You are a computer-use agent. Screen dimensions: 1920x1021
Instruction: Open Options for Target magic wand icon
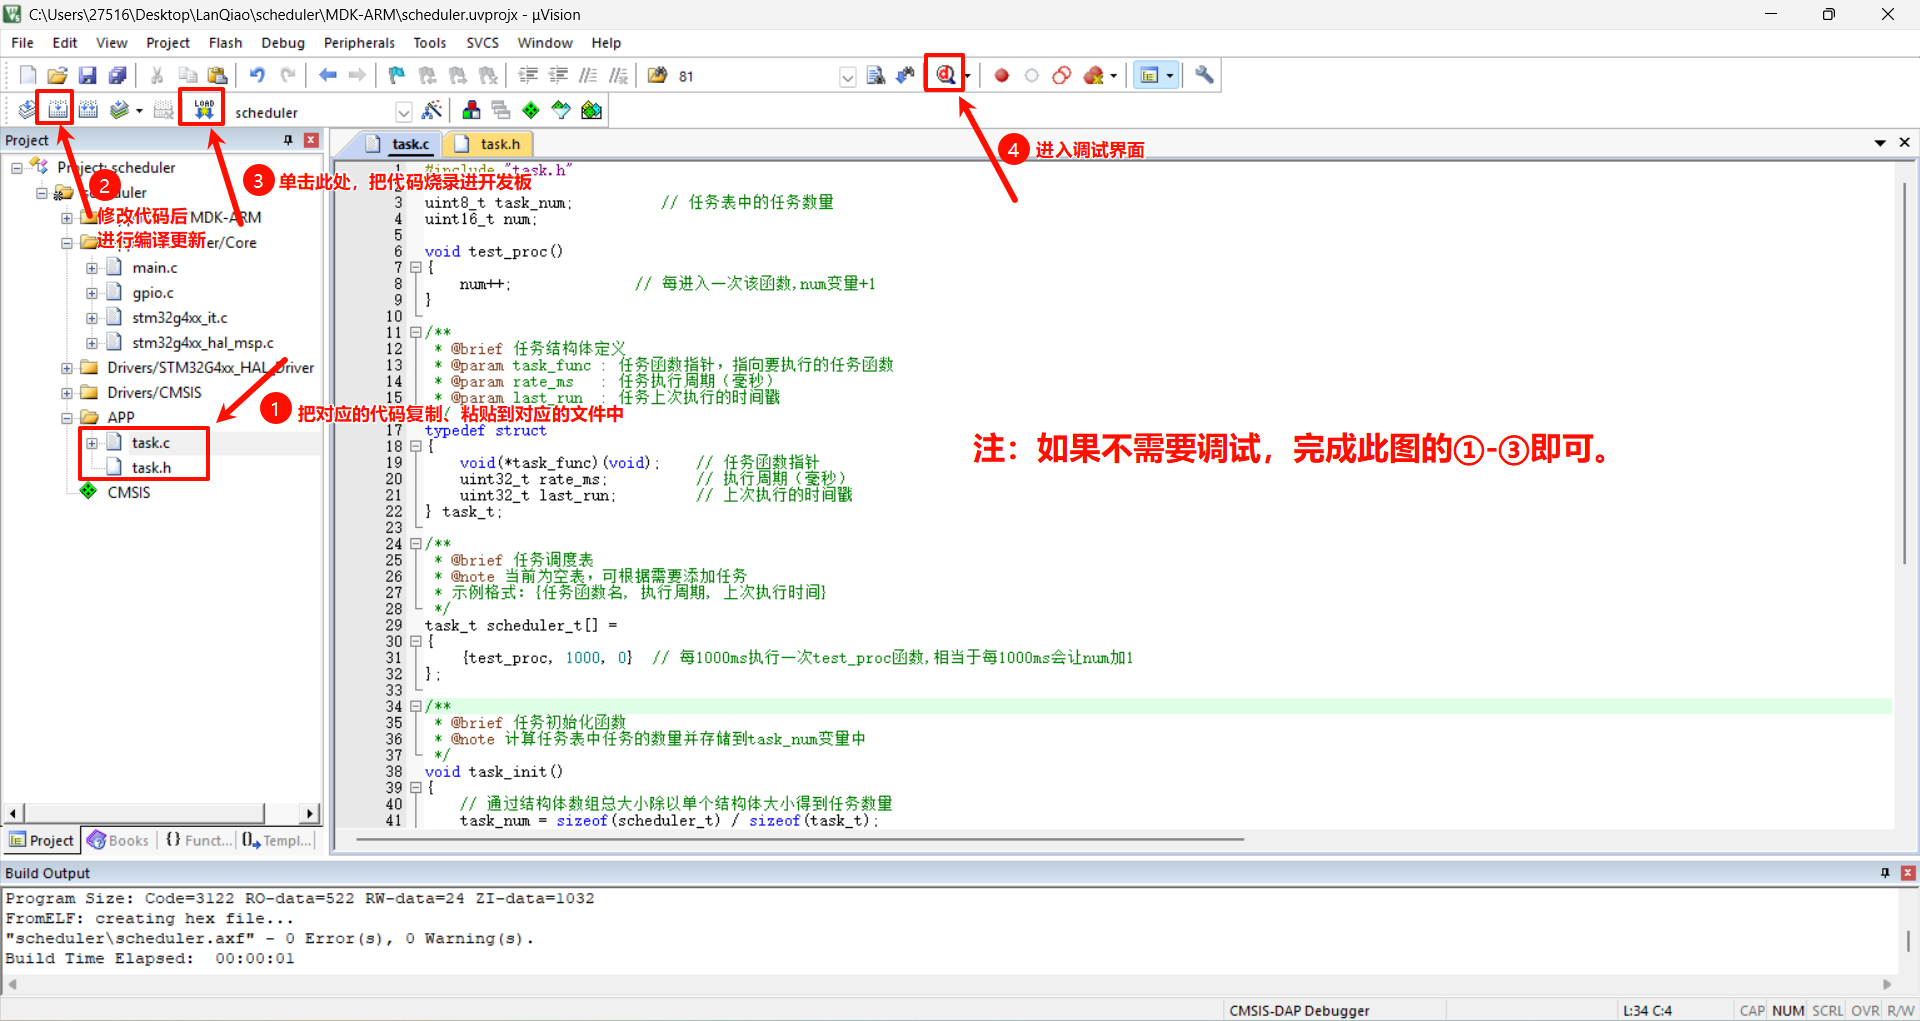(432, 110)
